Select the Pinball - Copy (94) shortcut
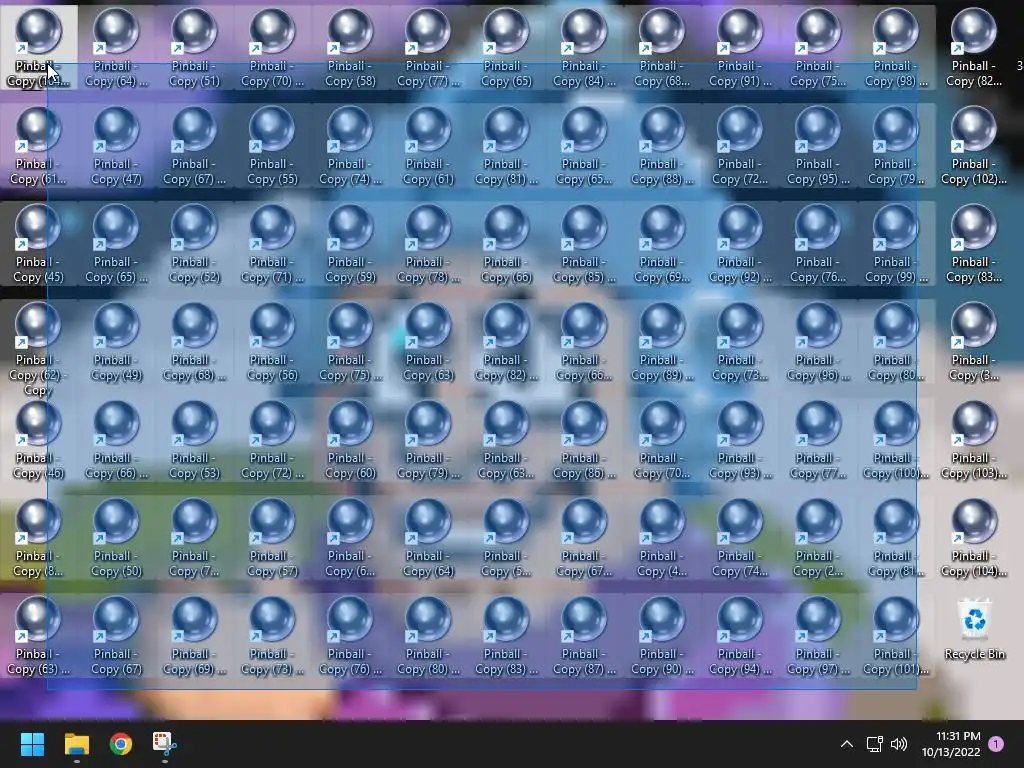1024x768 pixels. (x=740, y=636)
